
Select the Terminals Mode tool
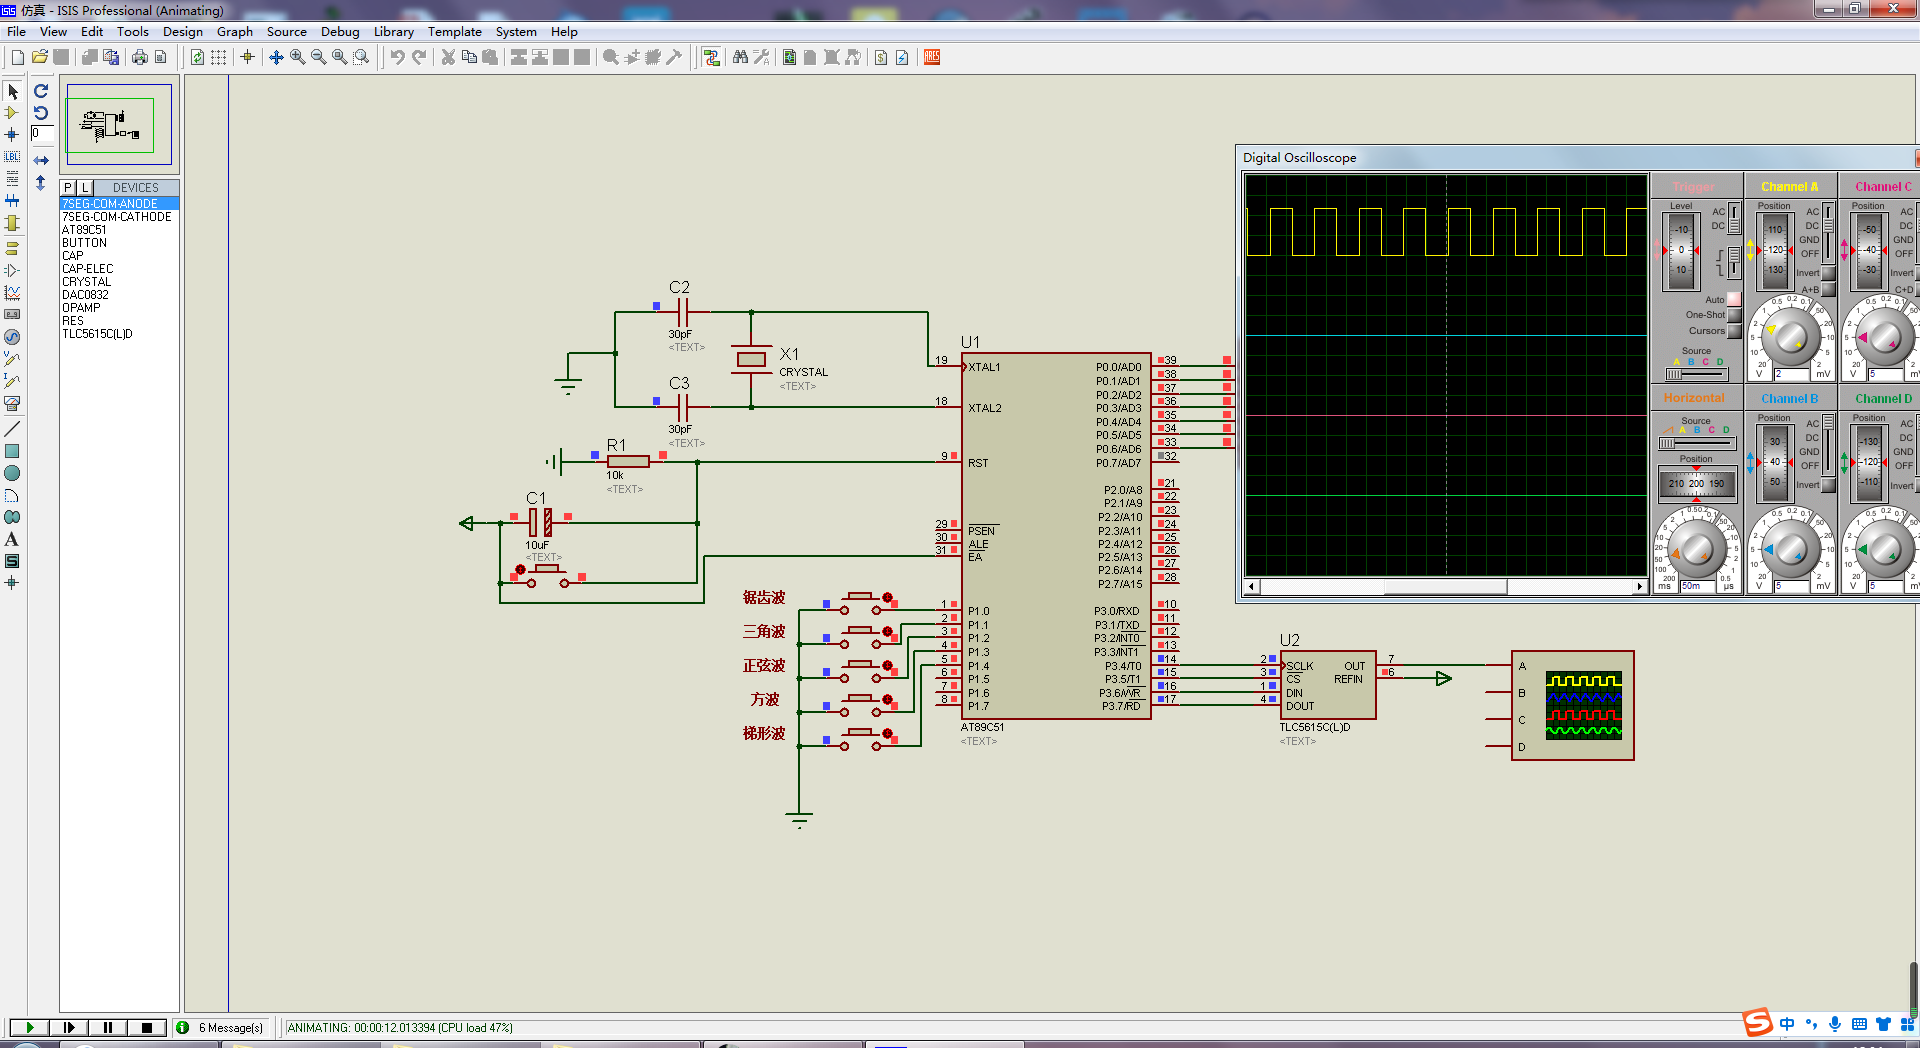[12, 248]
